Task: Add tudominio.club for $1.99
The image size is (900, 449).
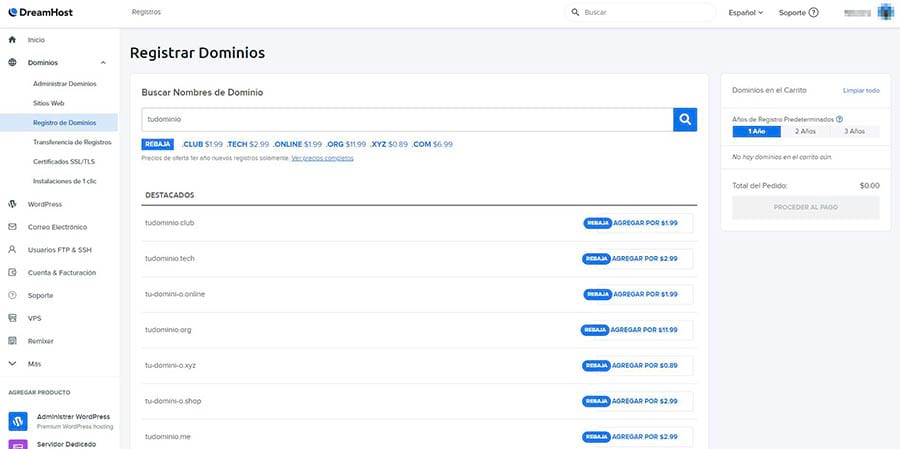Action: pyautogui.click(x=636, y=223)
